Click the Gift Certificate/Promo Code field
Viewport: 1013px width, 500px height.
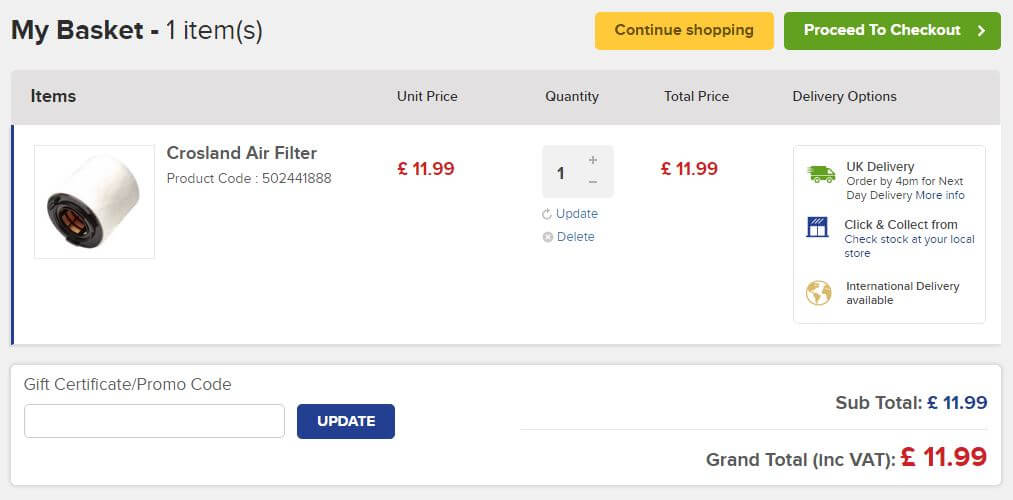pyautogui.click(x=154, y=421)
